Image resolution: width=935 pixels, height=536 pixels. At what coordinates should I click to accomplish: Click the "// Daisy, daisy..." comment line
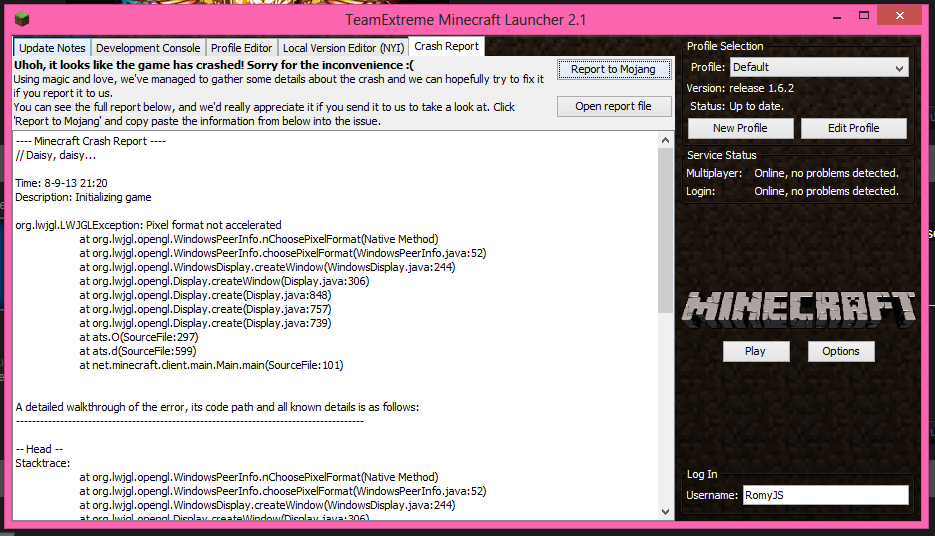tap(55, 155)
